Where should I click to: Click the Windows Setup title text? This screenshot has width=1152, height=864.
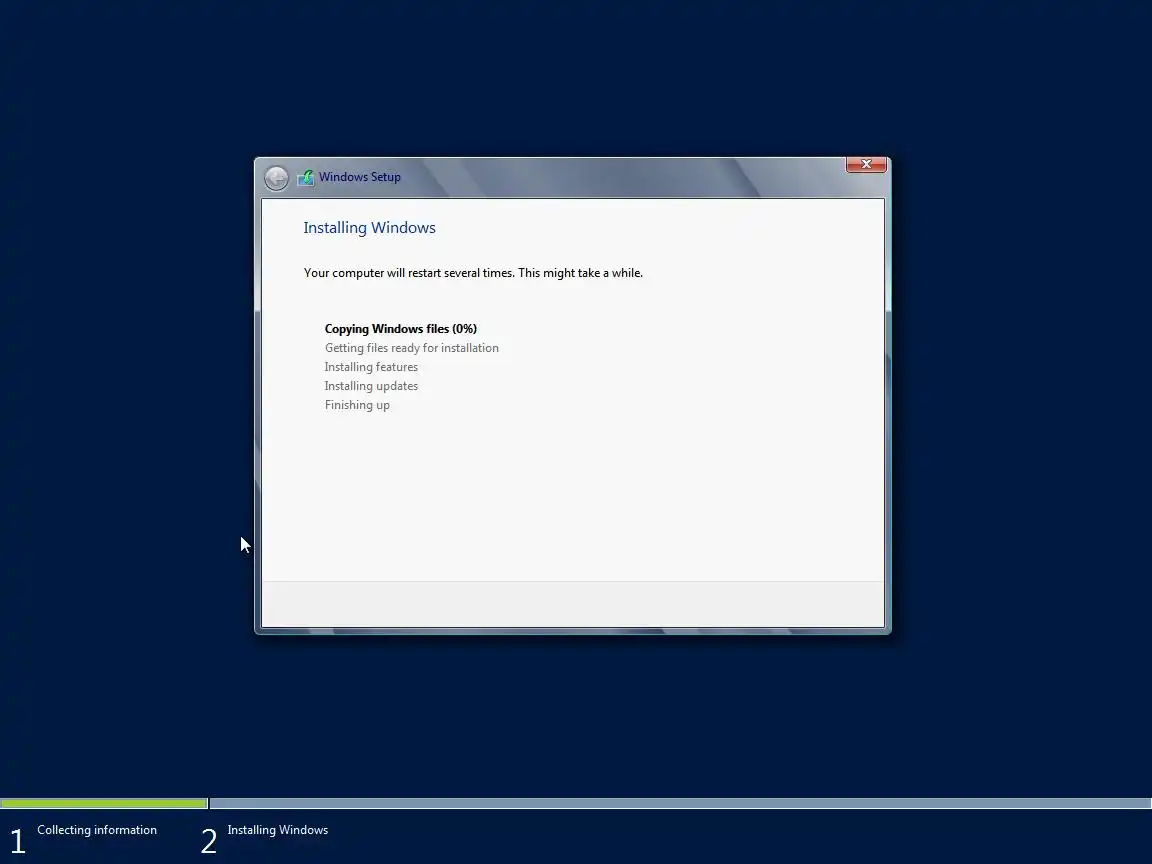359,177
